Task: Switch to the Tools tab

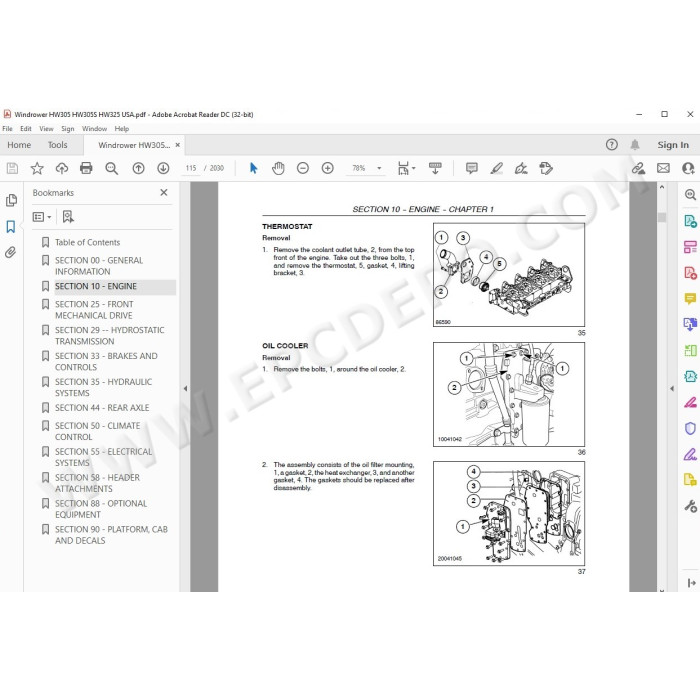Action: click(x=58, y=145)
